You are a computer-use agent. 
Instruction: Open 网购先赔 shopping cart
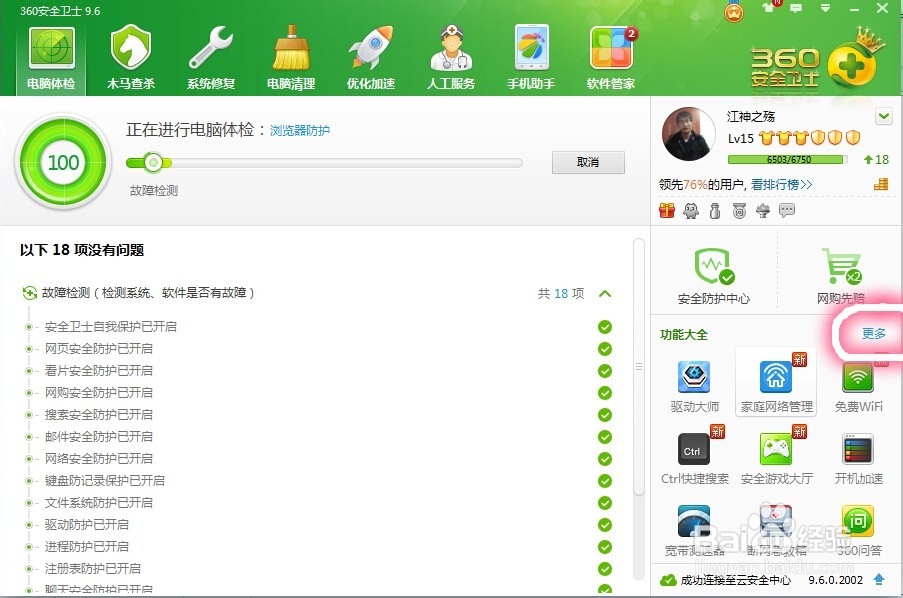pyautogui.click(x=841, y=277)
